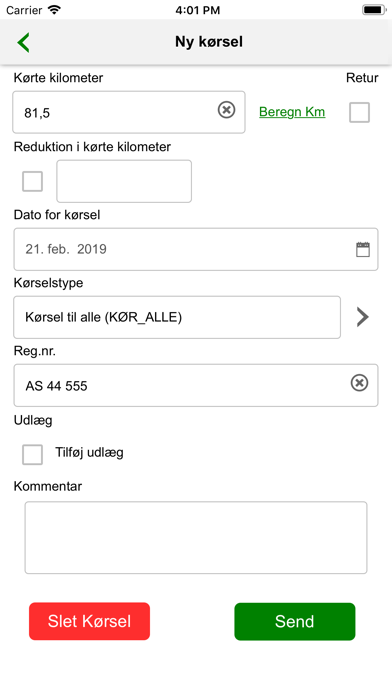
Task: Tap the red Slet Kørsel button
Action: [x=90, y=621]
